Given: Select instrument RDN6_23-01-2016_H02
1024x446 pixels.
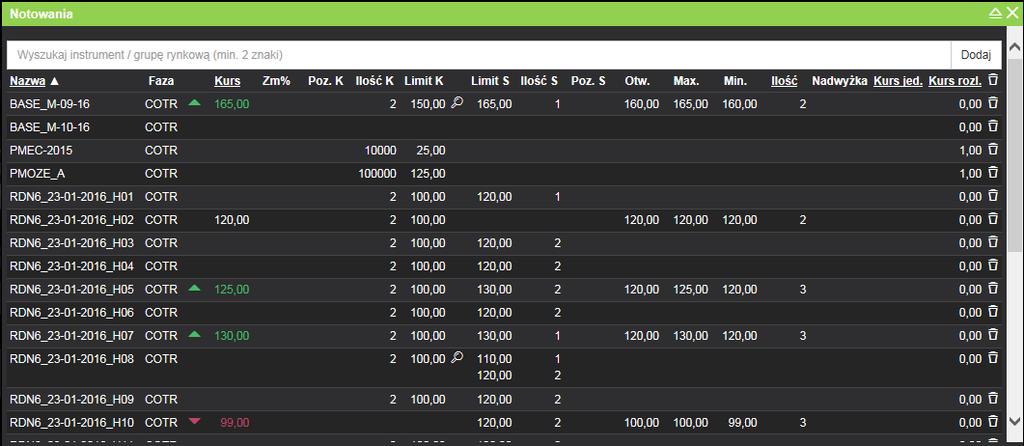Looking at the screenshot, I should pos(72,220).
